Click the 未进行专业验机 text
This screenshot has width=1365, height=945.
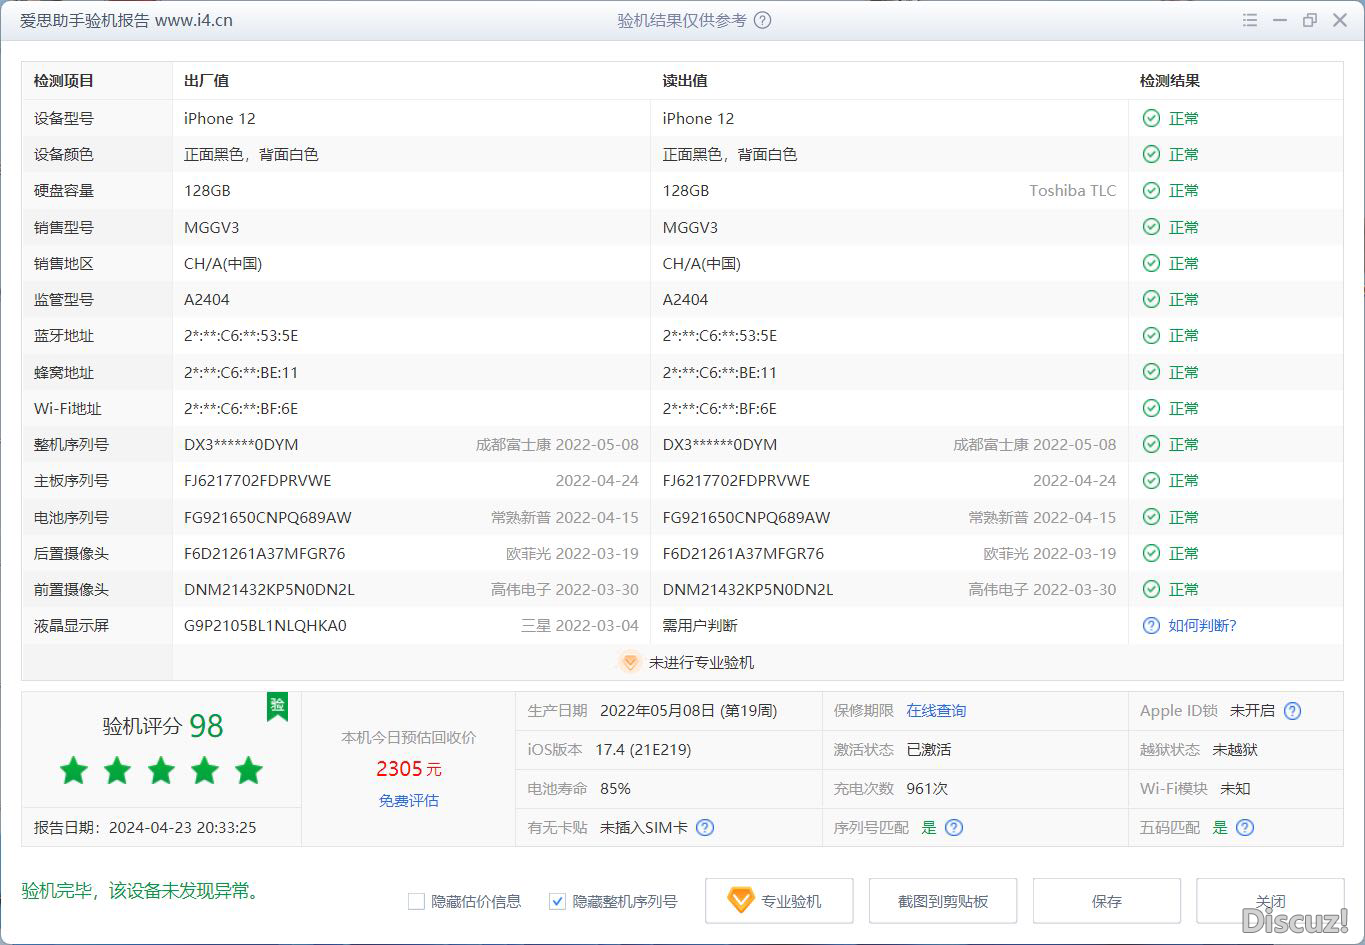click(701, 662)
